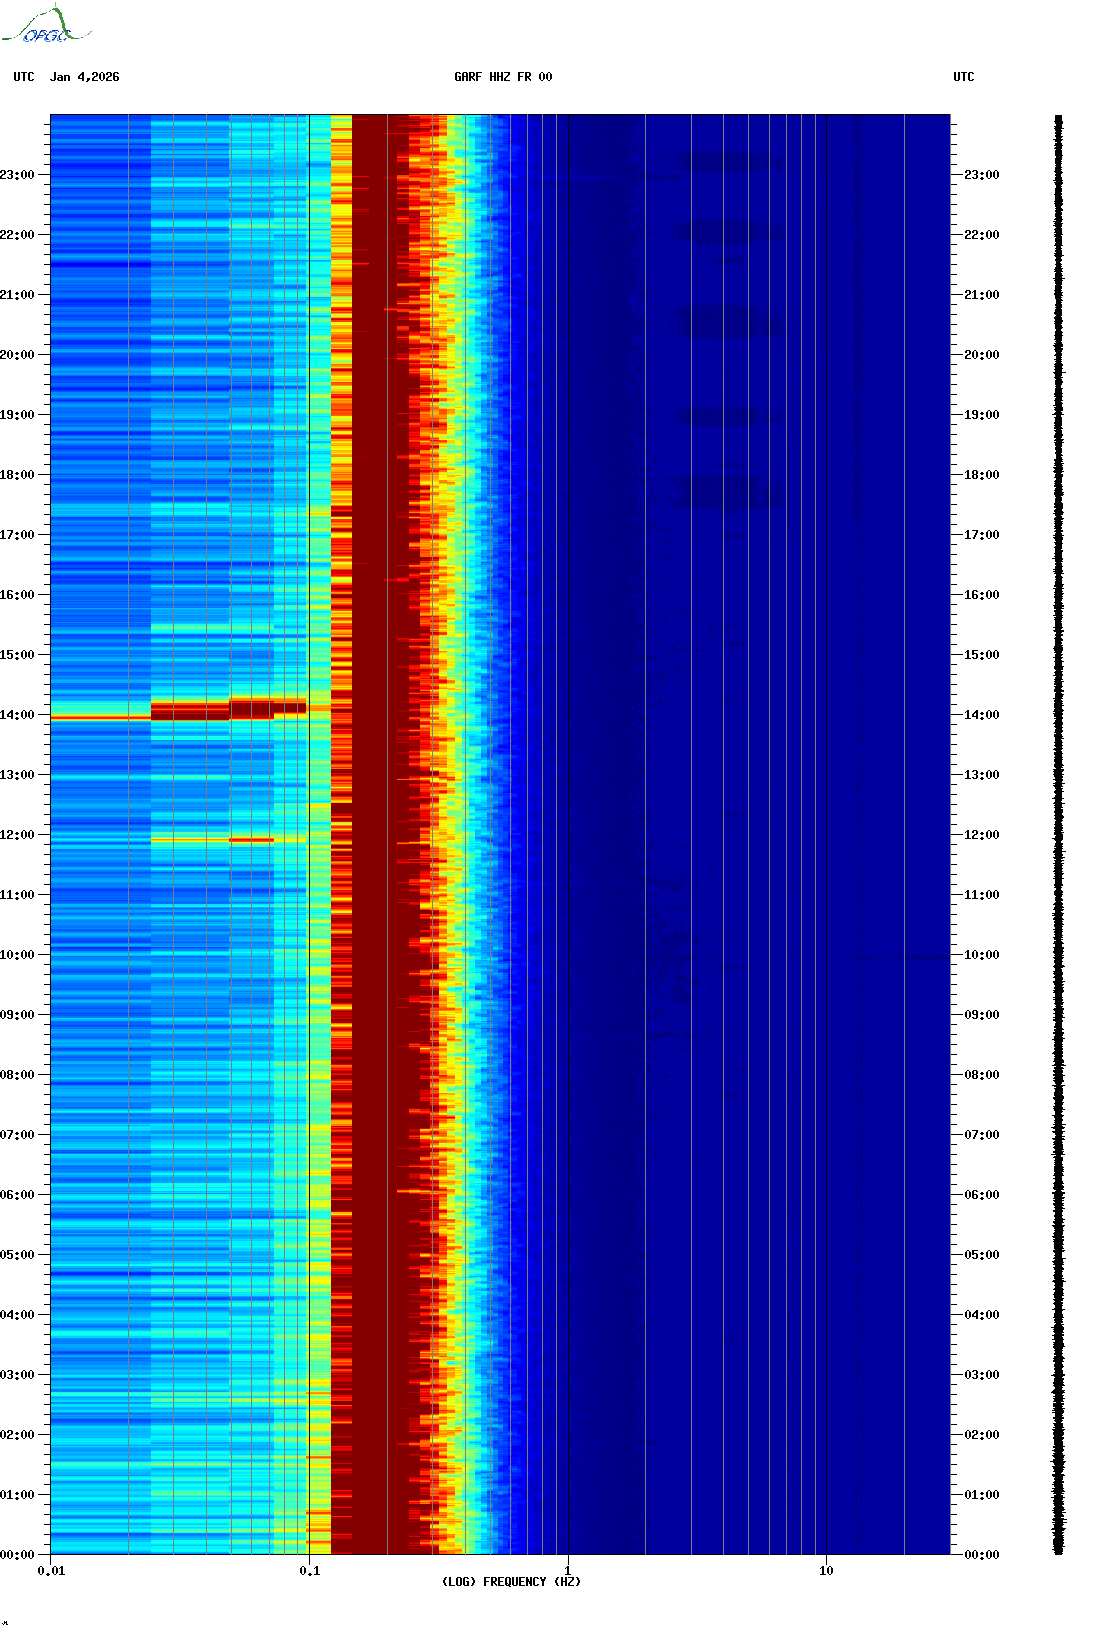Select the 14:00 marker on the left axis

pos(18,715)
